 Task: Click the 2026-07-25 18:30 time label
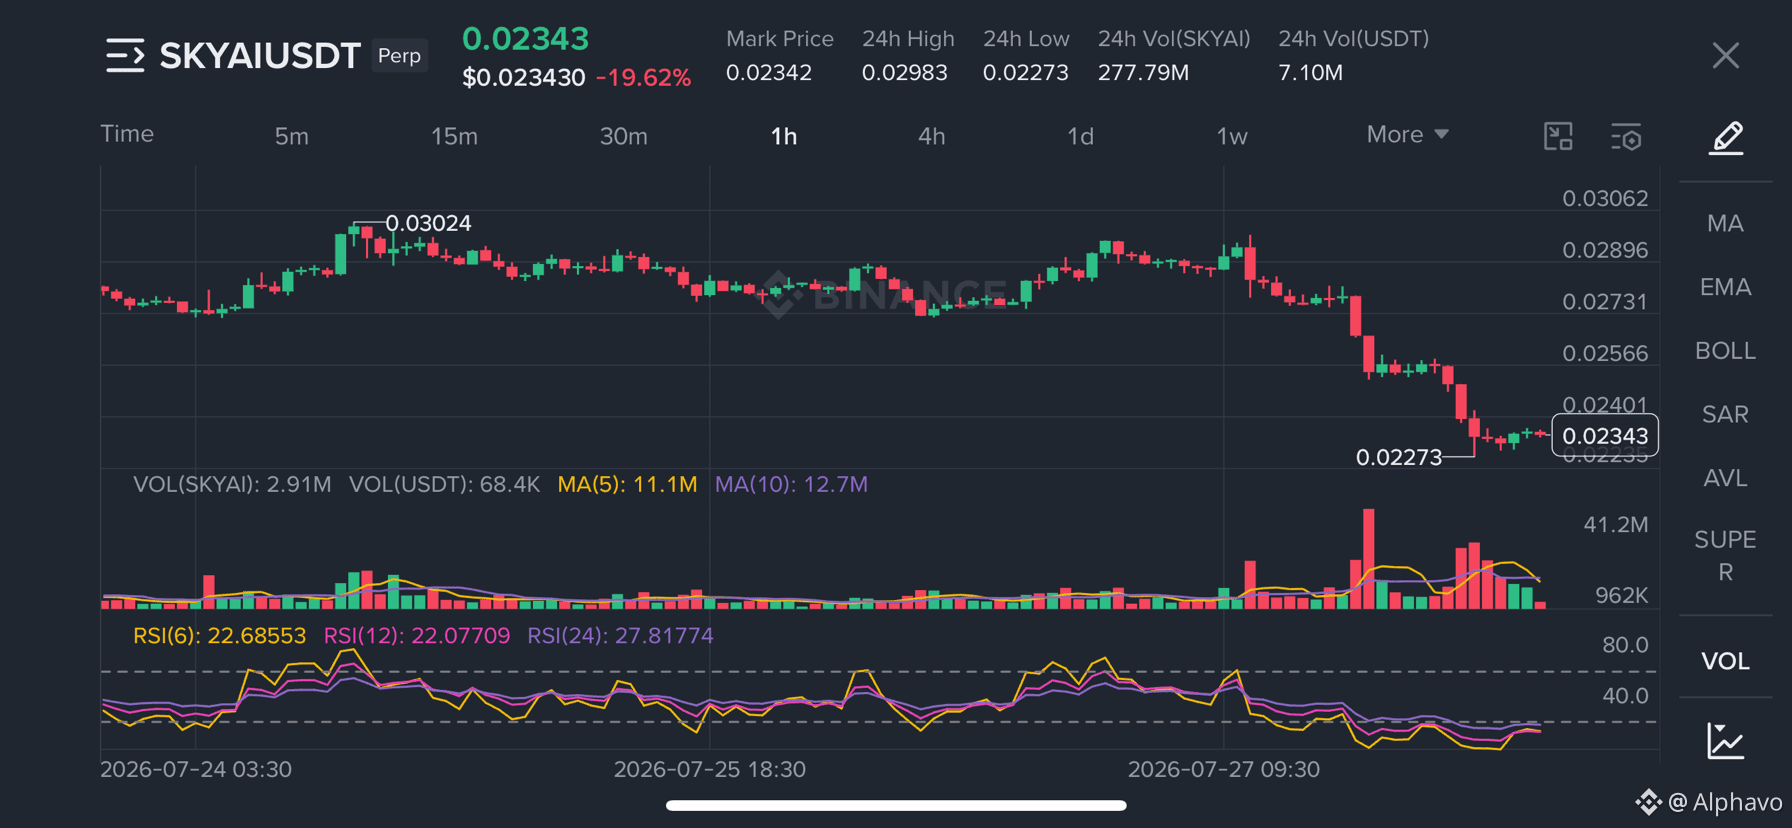click(710, 769)
